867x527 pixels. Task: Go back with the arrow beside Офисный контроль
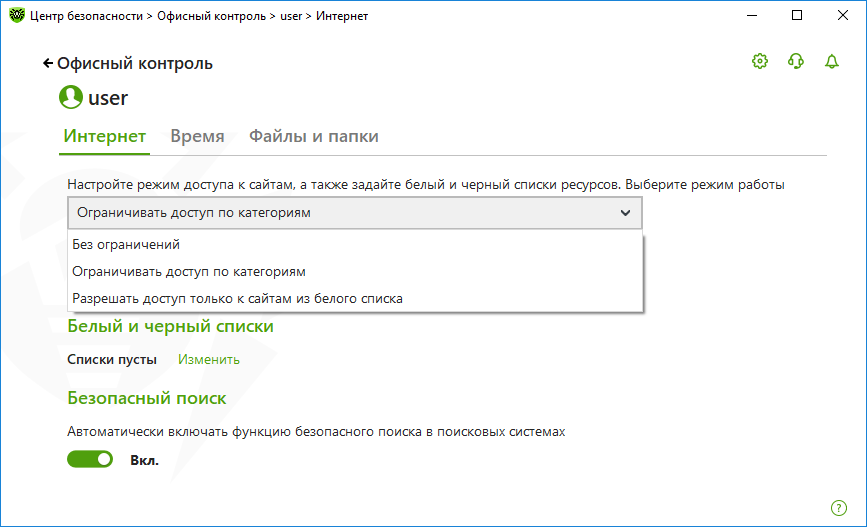(x=48, y=64)
